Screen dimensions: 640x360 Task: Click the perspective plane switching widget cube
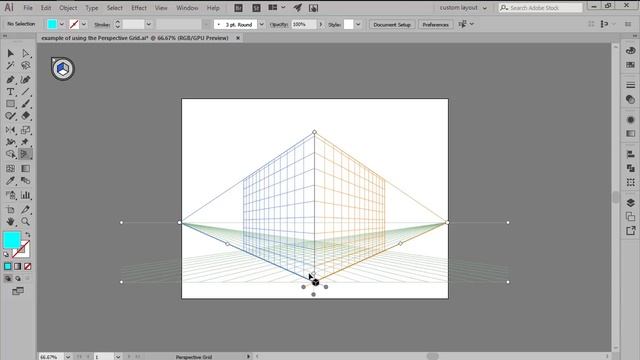point(62,69)
